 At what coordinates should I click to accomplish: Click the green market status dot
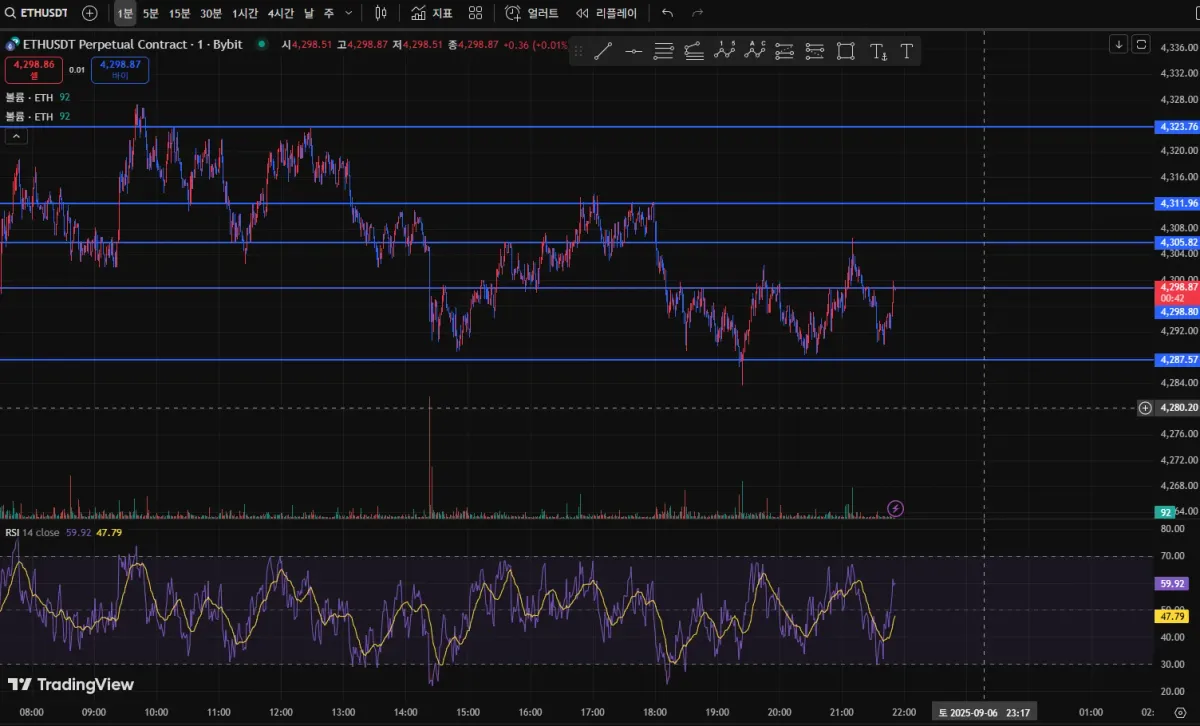[x=262, y=44]
